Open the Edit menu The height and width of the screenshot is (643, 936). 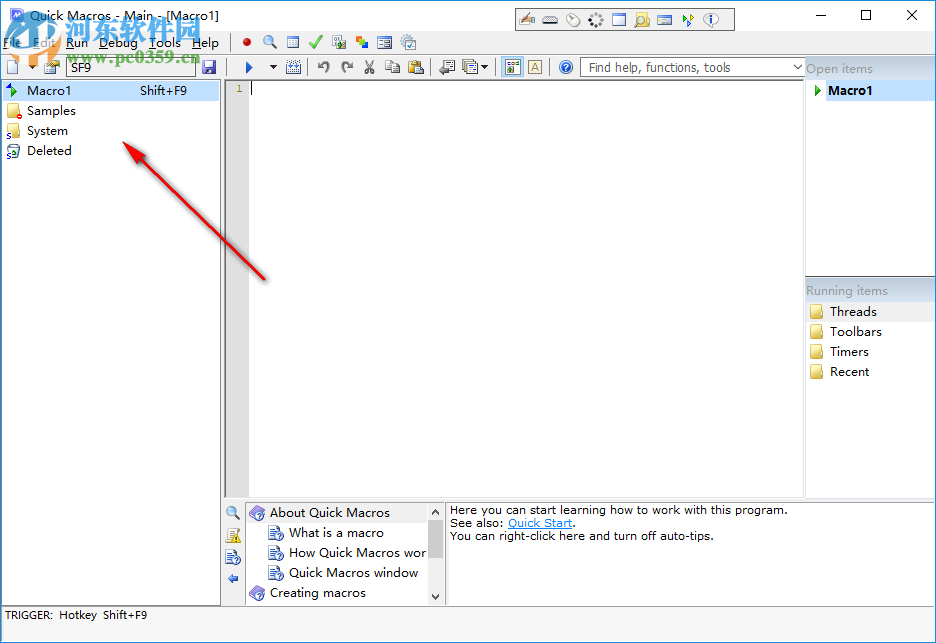(44, 42)
